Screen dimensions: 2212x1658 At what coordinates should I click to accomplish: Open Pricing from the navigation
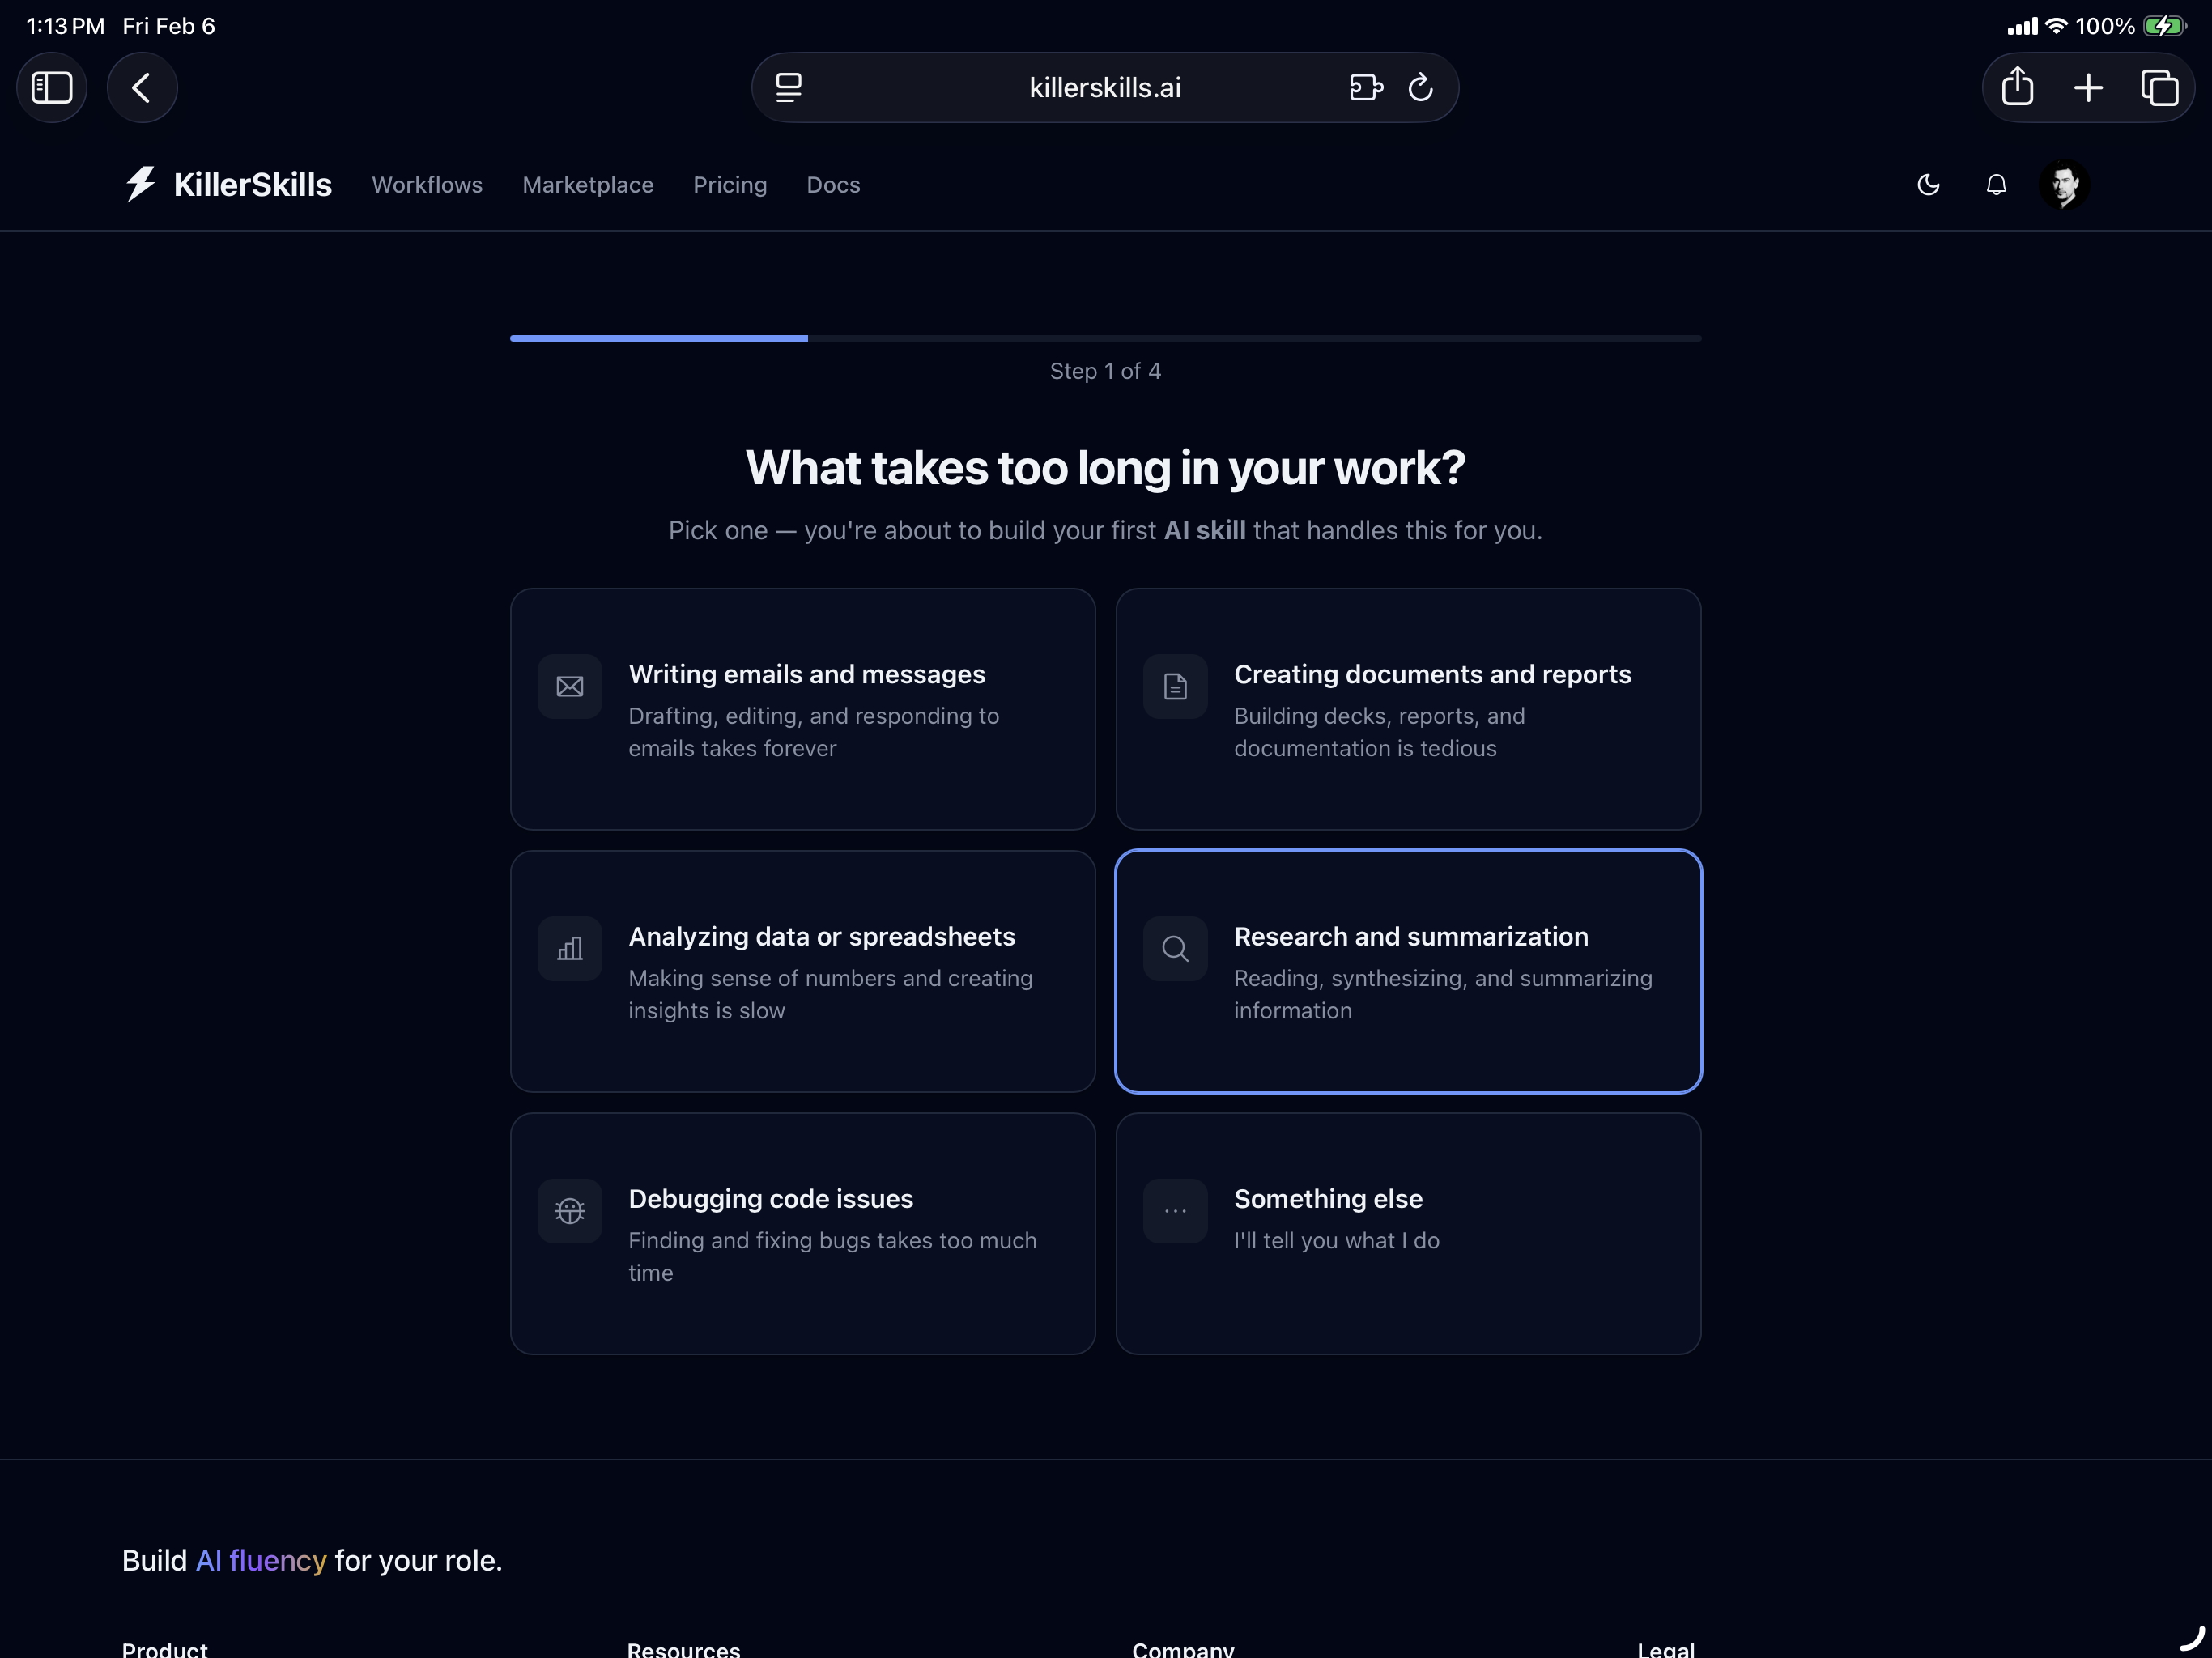(x=730, y=185)
